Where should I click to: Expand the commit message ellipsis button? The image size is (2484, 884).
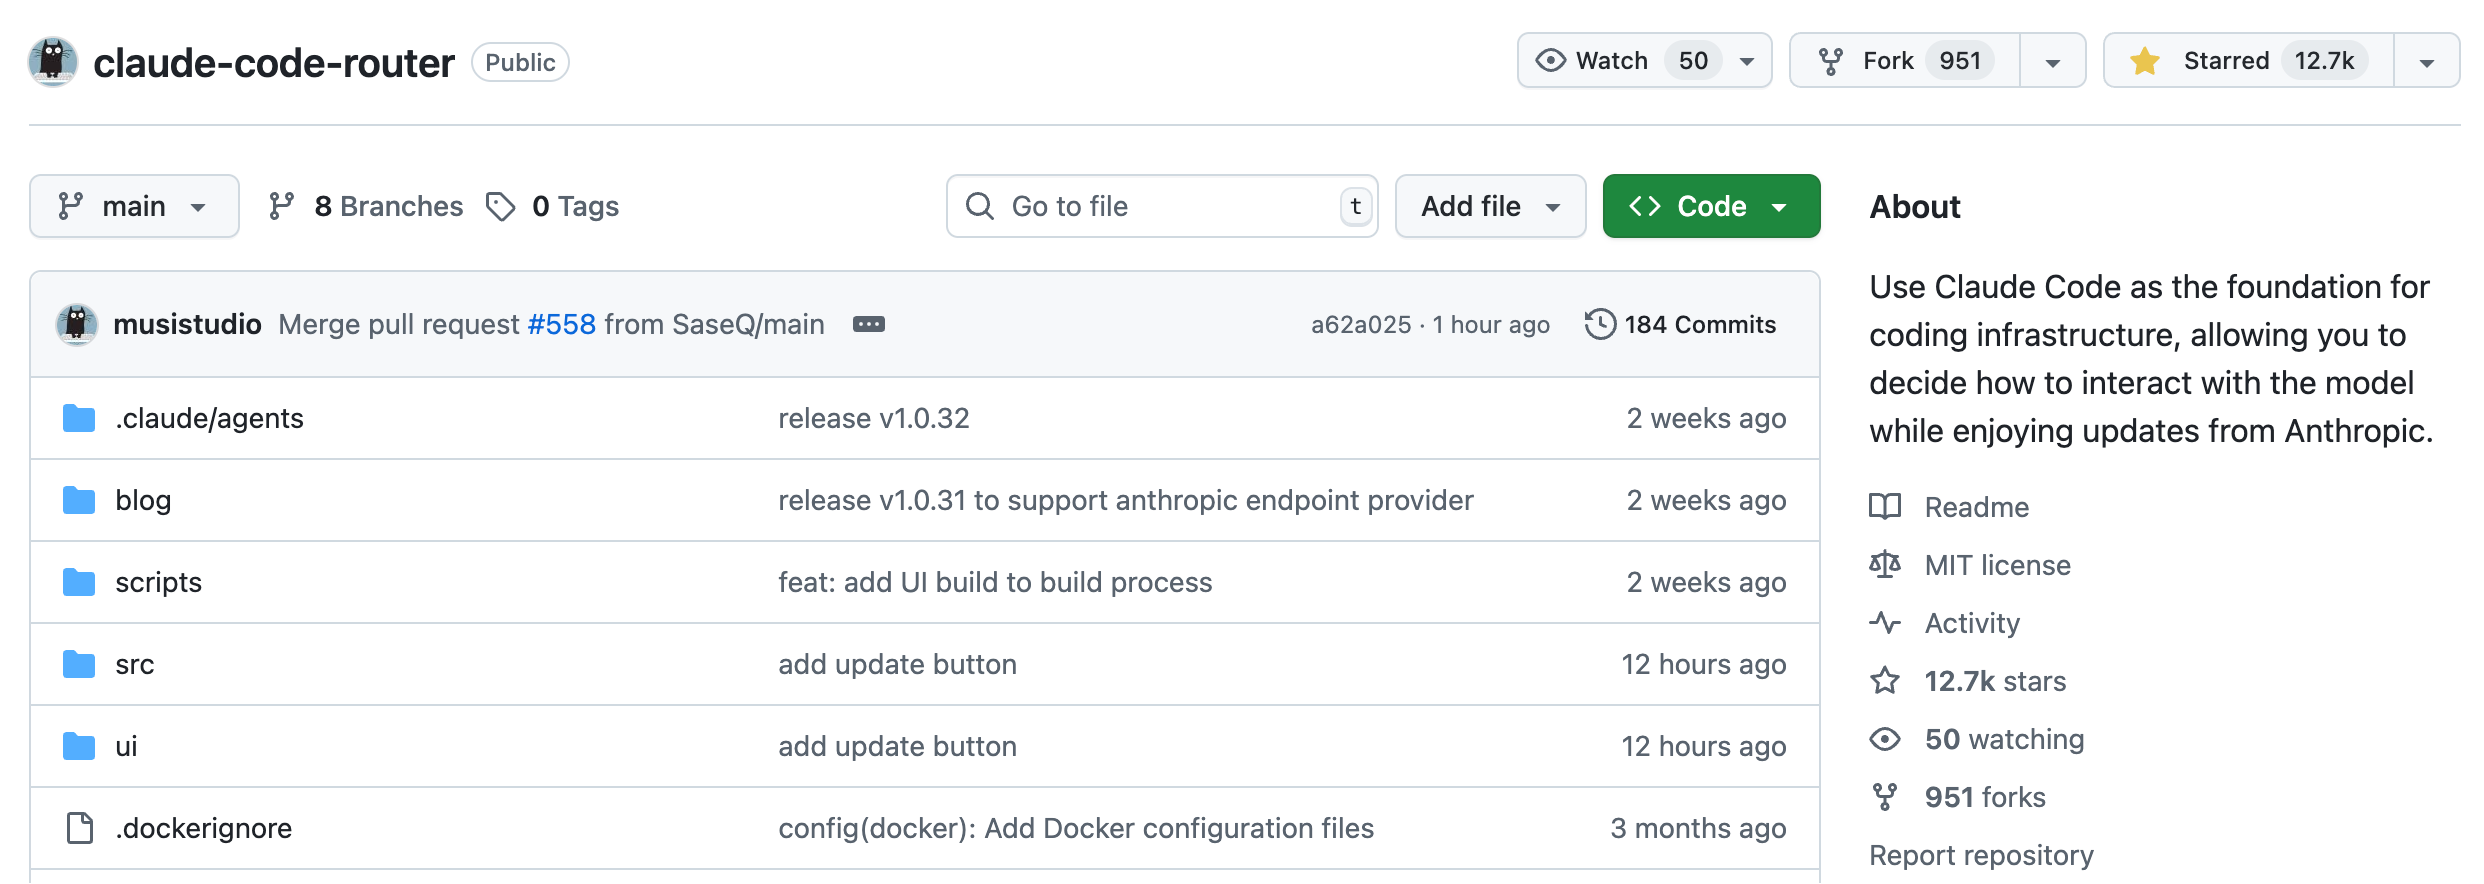868,324
